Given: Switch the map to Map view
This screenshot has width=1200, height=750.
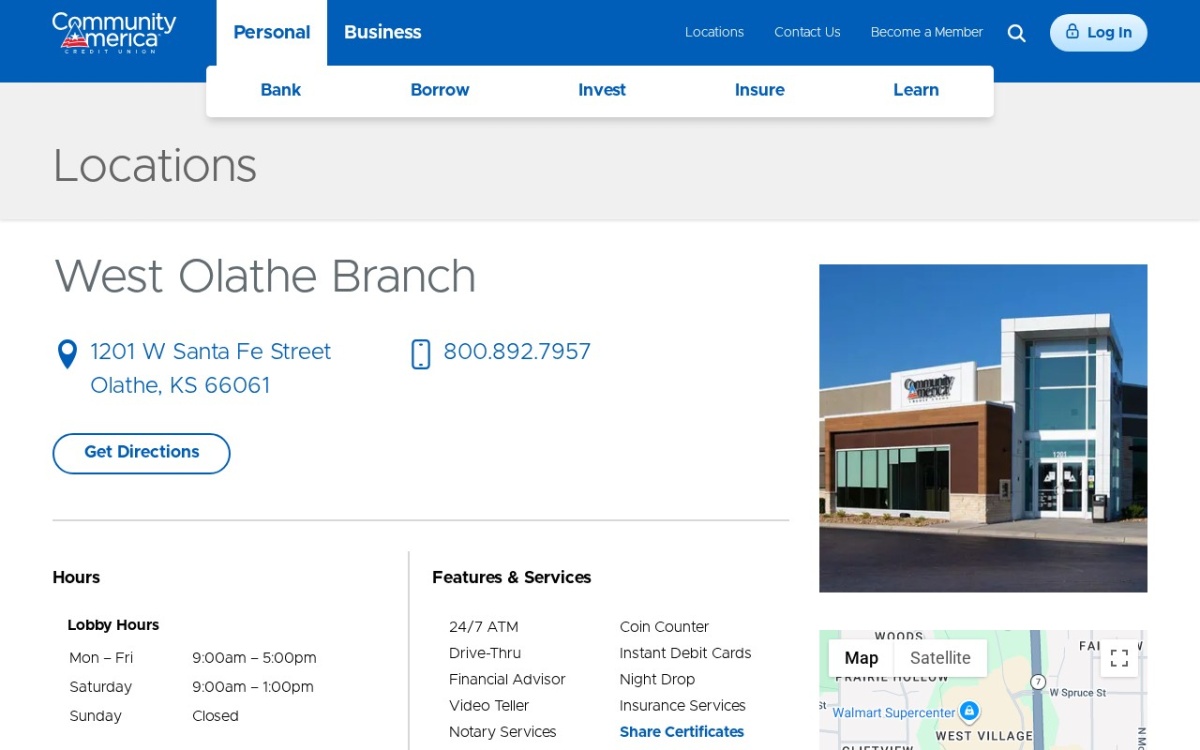Looking at the screenshot, I should [861, 658].
